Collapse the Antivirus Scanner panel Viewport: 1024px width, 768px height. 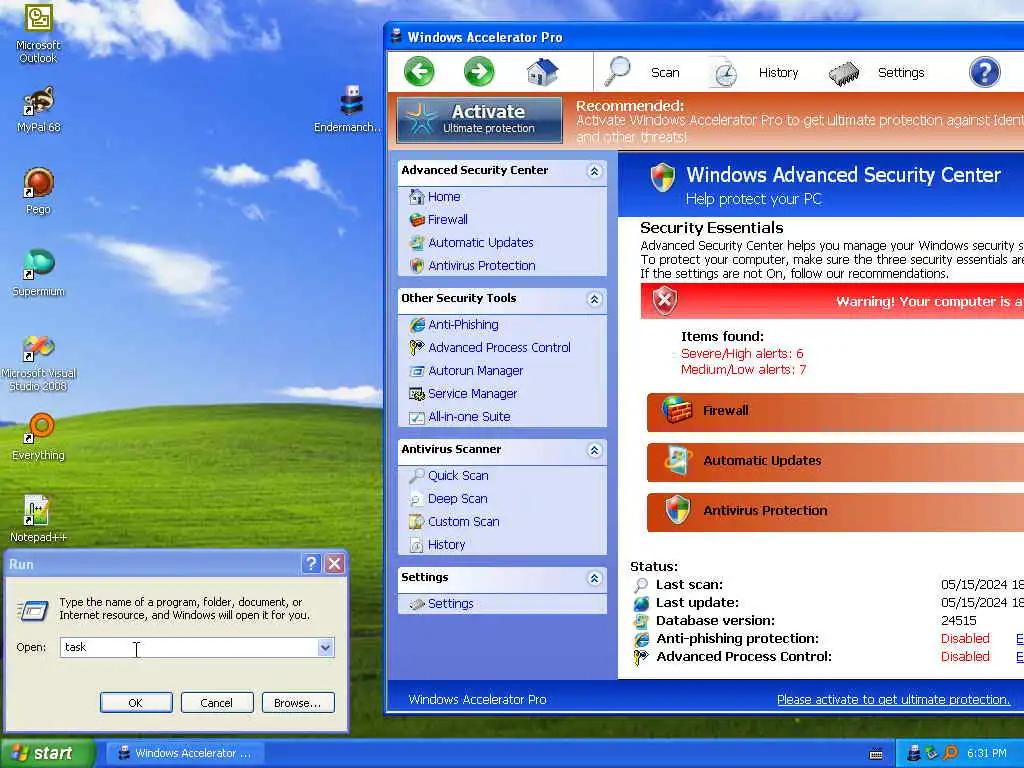point(594,450)
